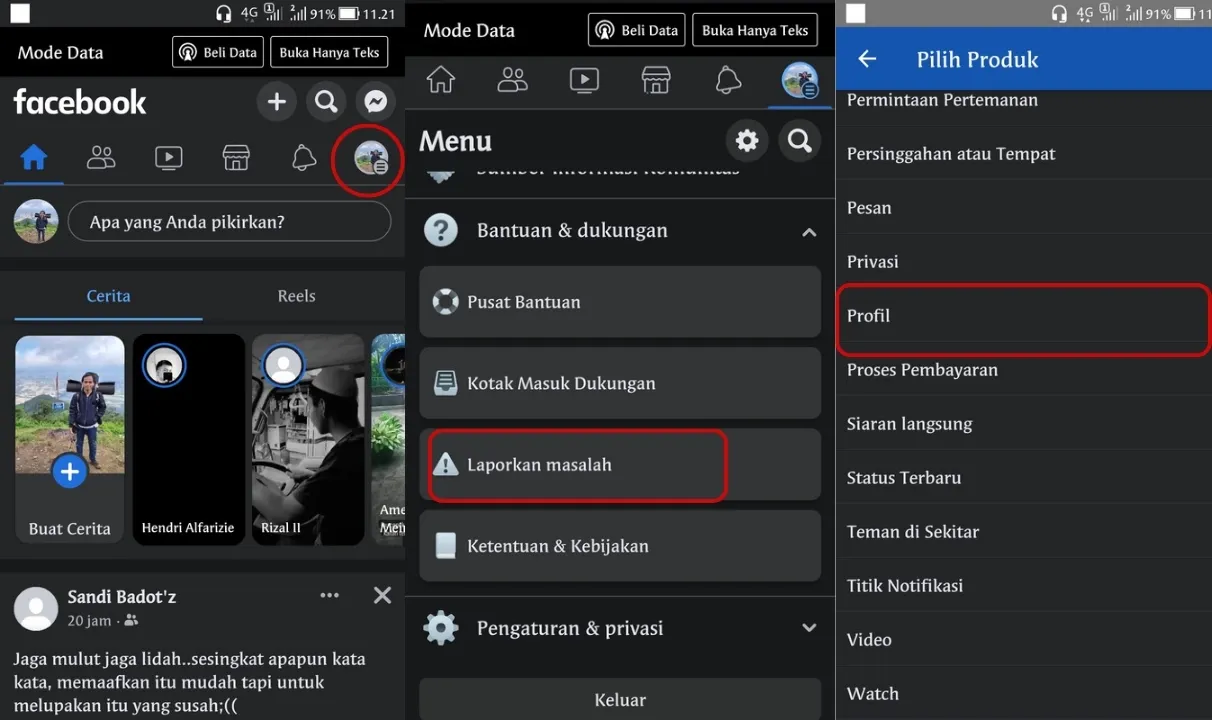
Task: Tap your avatar beside the status field
Action: pyautogui.click(x=36, y=222)
